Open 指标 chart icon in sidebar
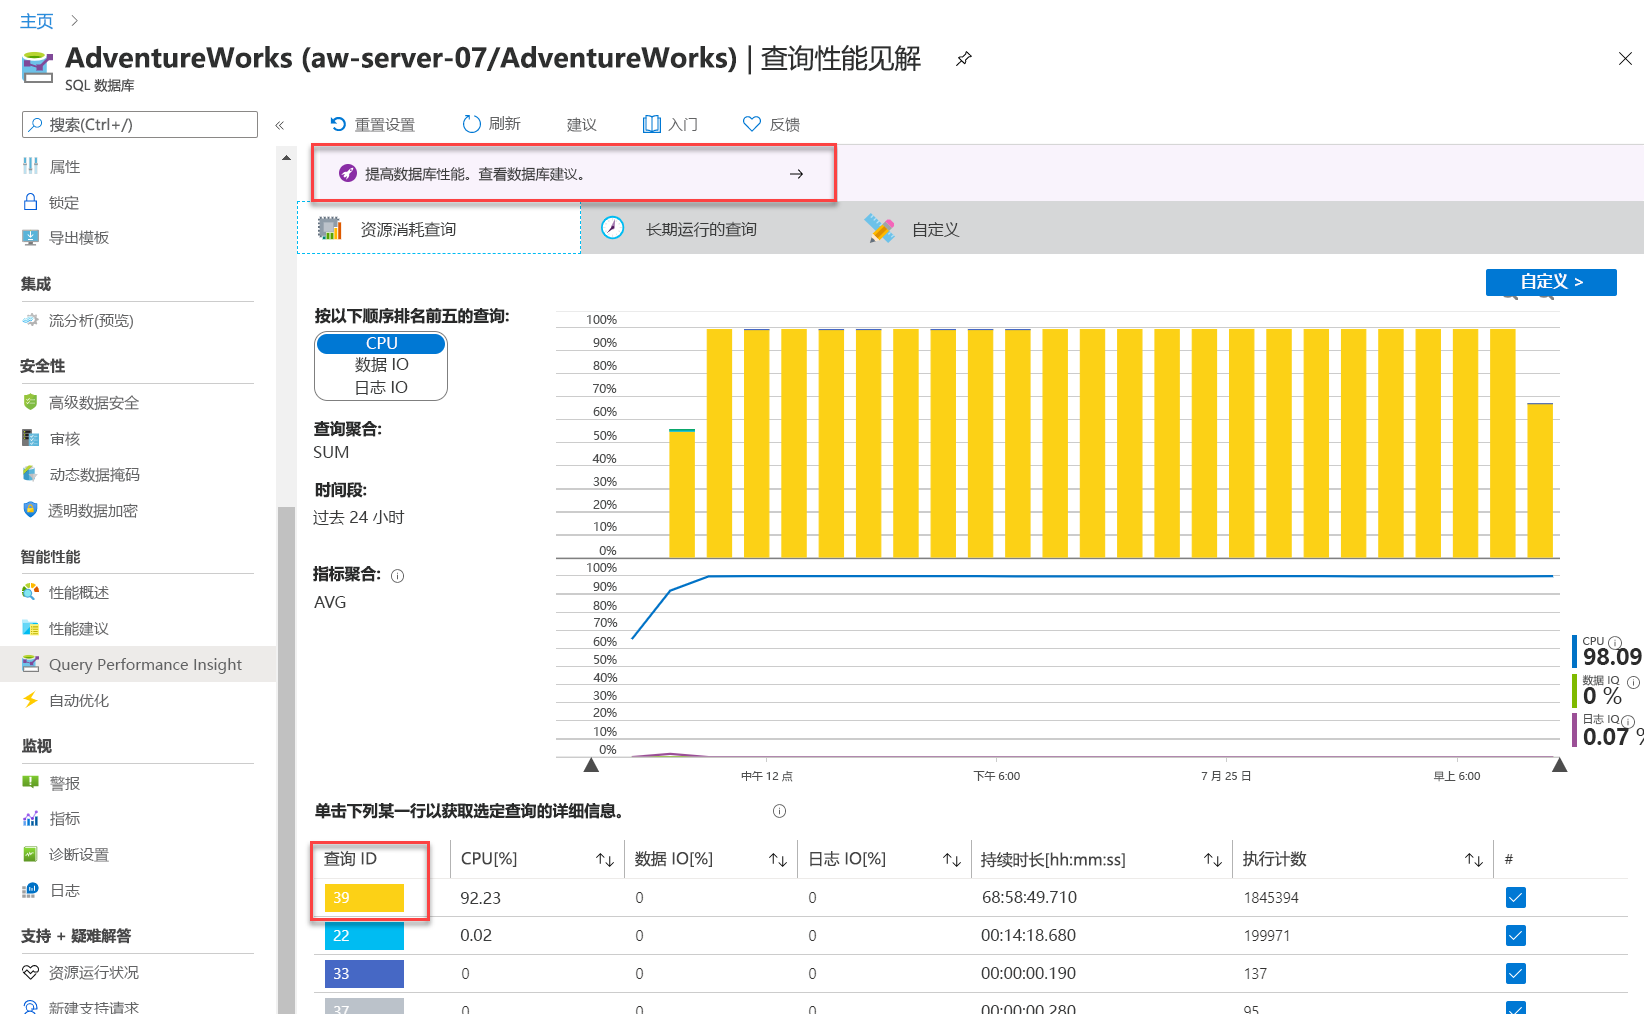 [31, 818]
